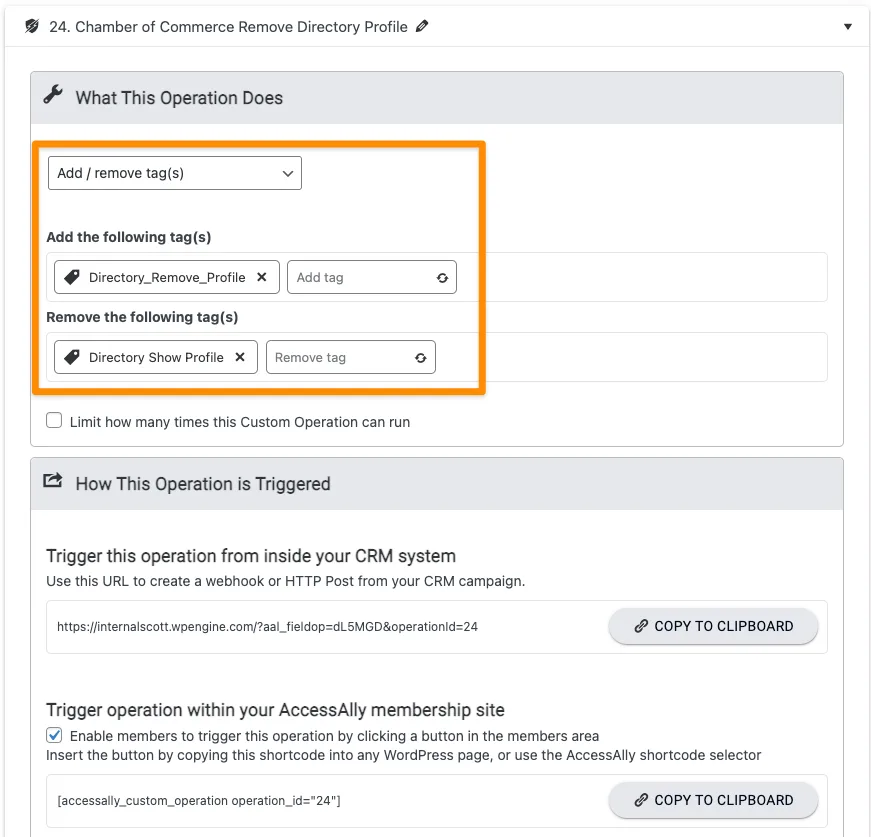Collapse the operation 24 panel arrow
The width and height of the screenshot is (871, 837).
coord(848,27)
